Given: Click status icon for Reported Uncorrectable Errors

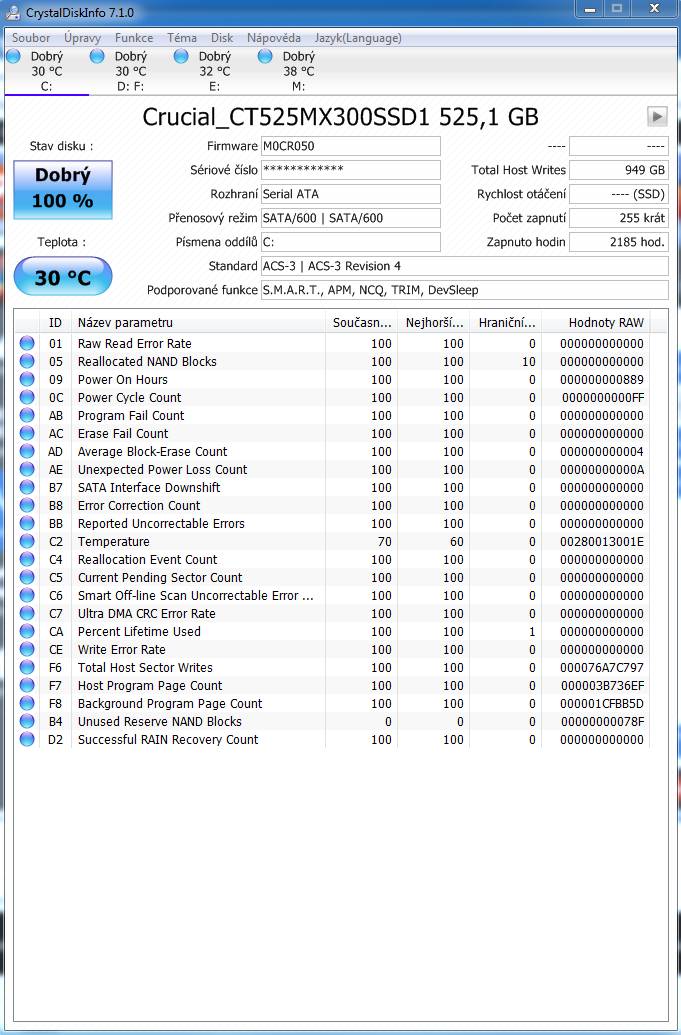Looking at the screenshot, I should 27,523.
